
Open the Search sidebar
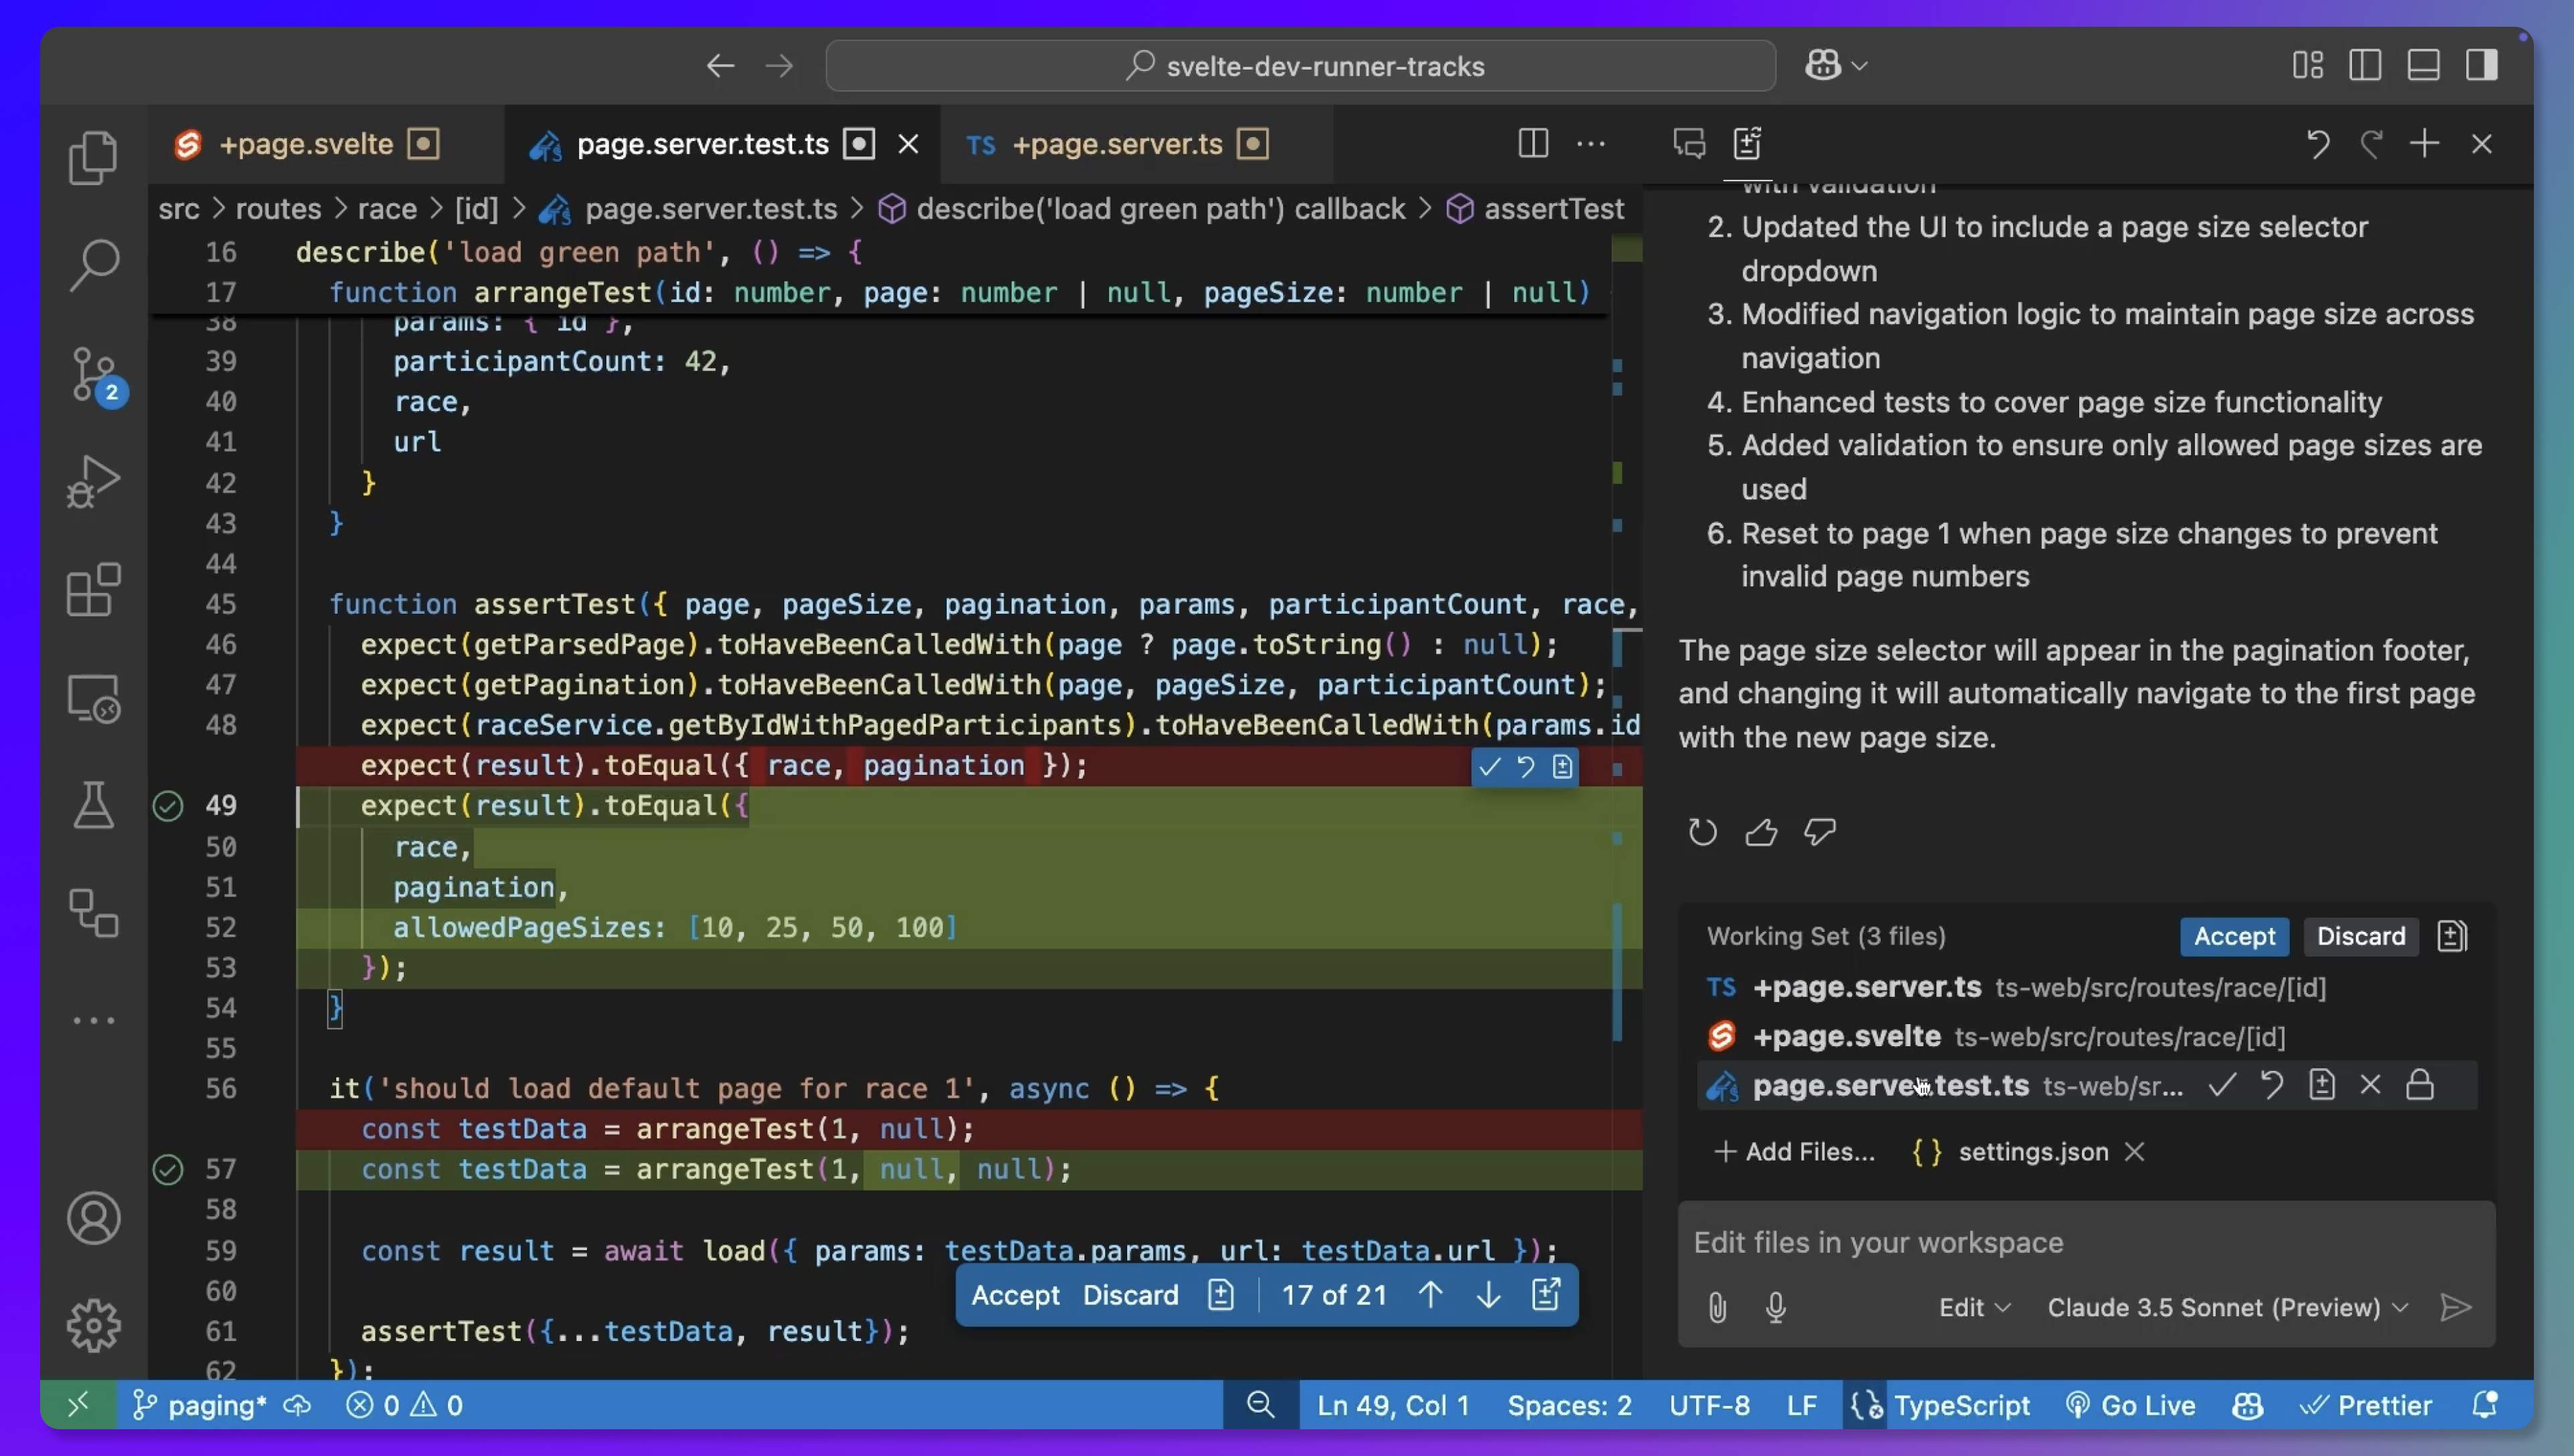[x=93, y=264]
